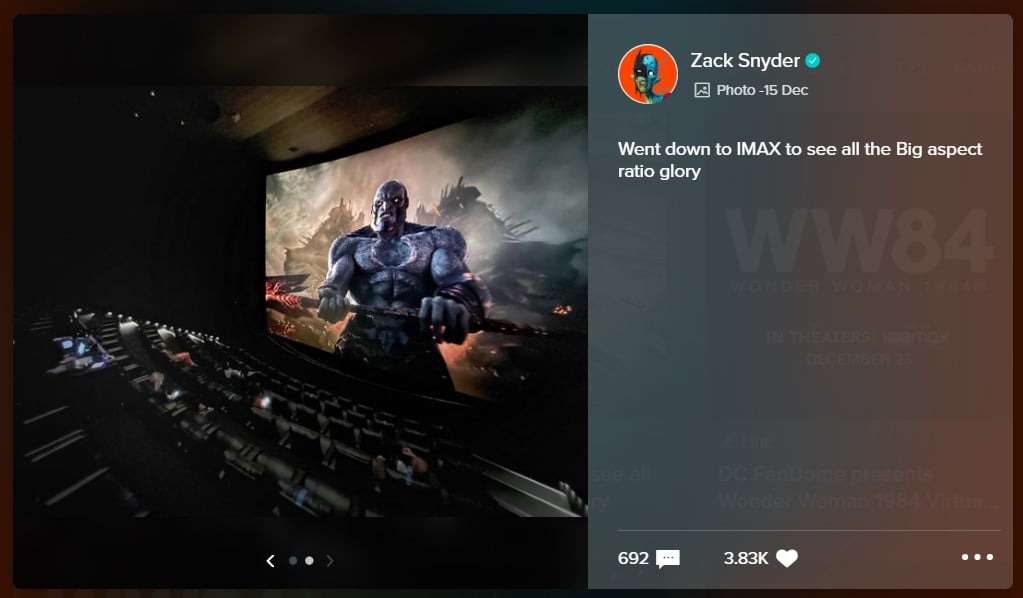Click the faded DC FanDome presents link text
This screenshot has width=1023, height=598.
coord(825,473)
